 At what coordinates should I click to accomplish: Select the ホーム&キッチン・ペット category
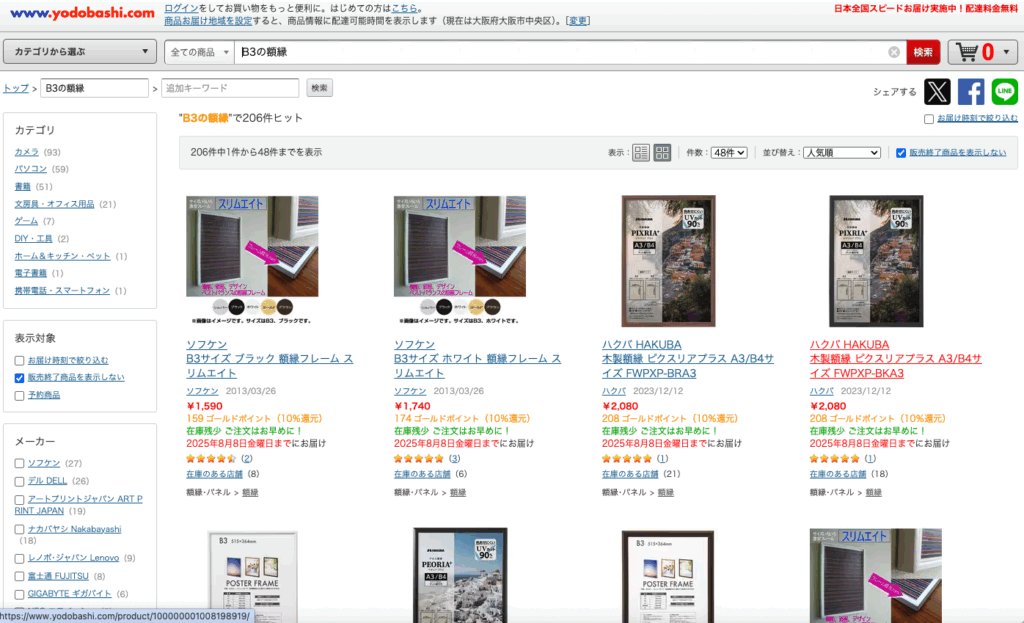(62, 256)
